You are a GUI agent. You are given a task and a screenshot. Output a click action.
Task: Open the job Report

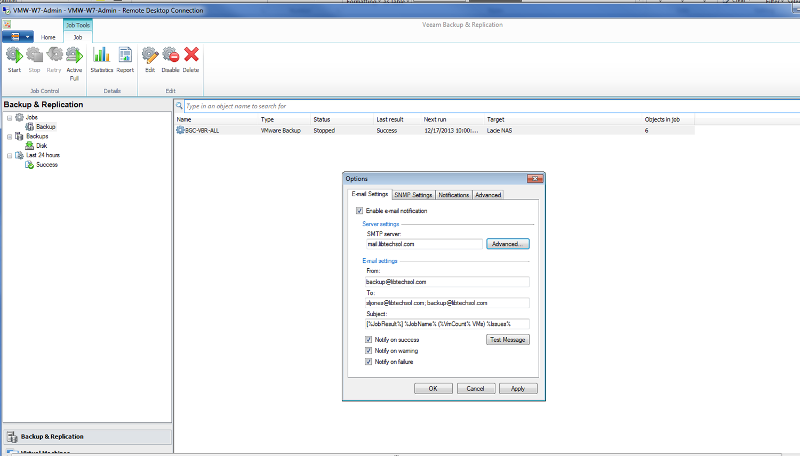(x=125, y=55)
